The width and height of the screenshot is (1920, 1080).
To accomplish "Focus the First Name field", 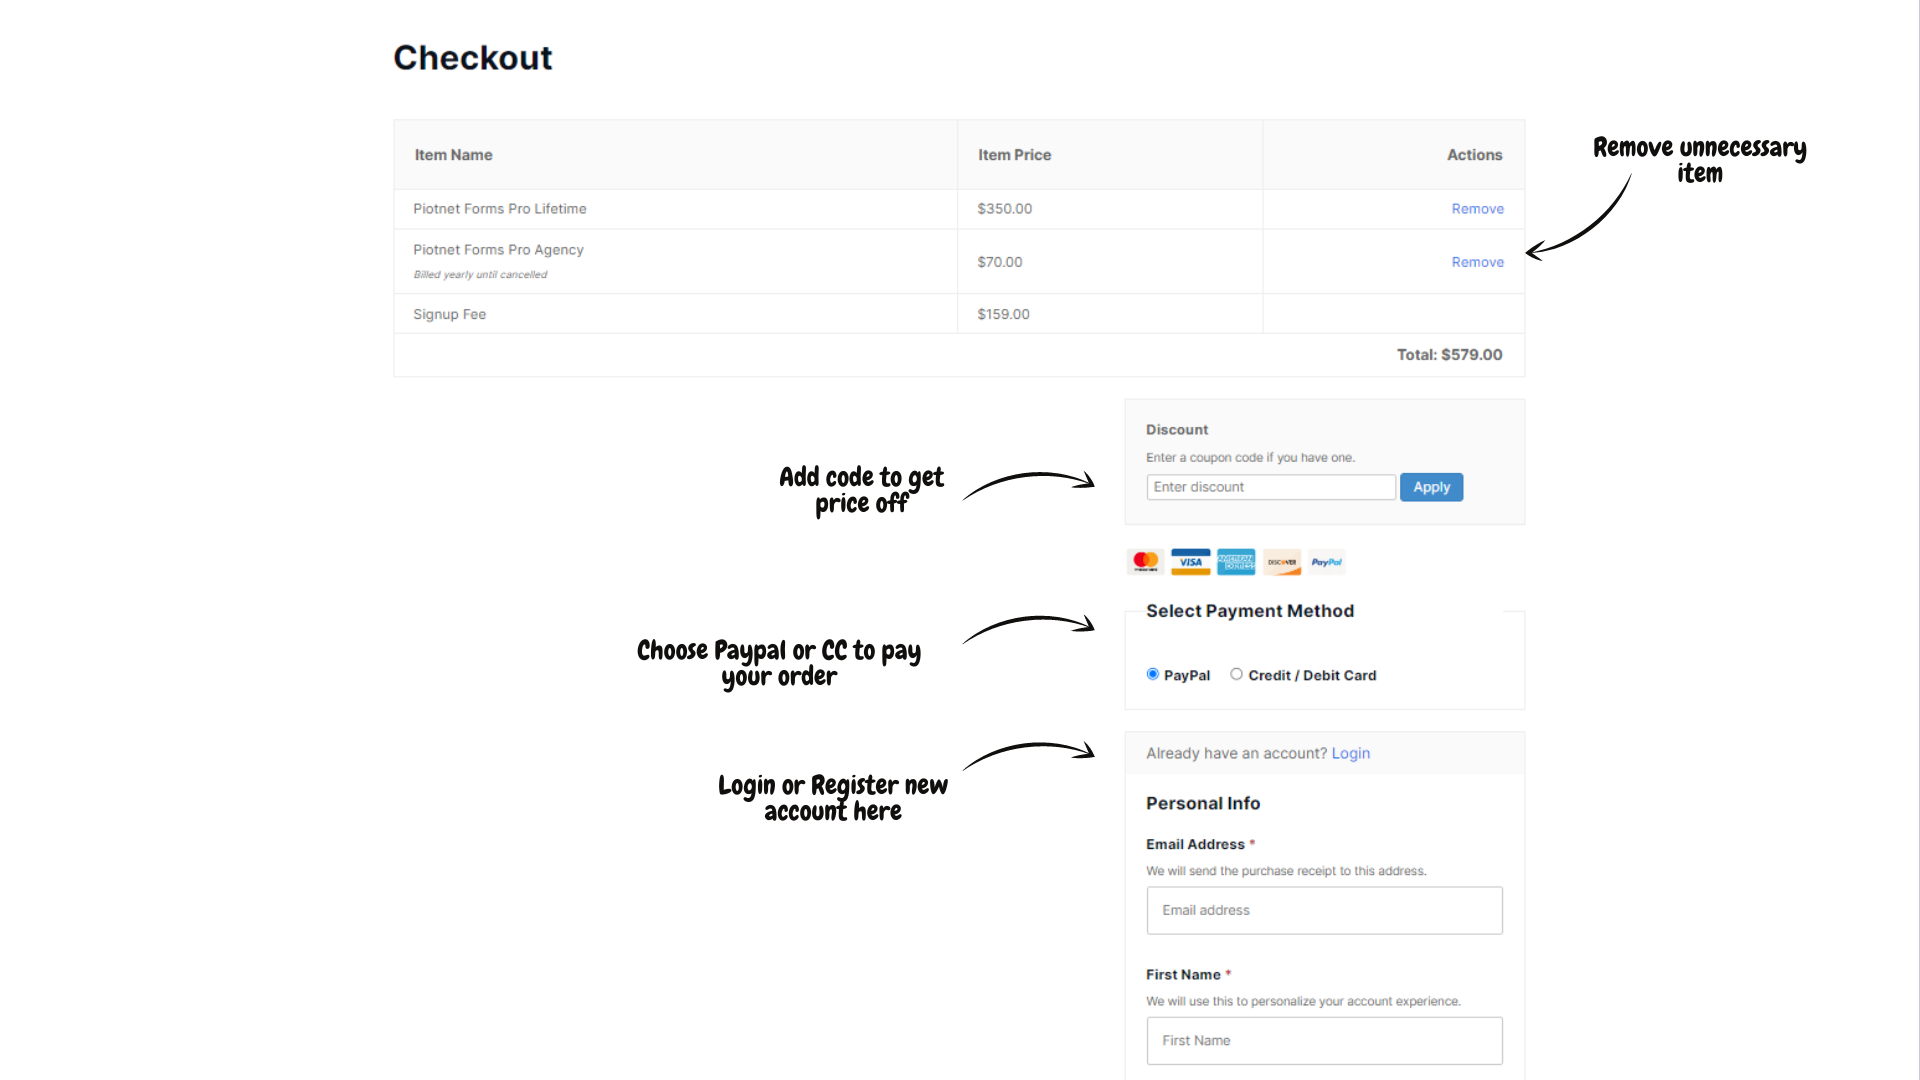I will [x=1324, y=1040].
